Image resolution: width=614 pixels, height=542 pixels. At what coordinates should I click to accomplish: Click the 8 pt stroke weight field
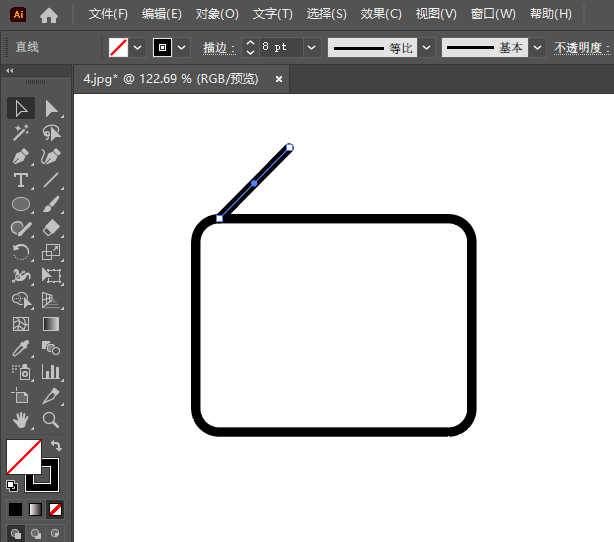tap(281, 48)
